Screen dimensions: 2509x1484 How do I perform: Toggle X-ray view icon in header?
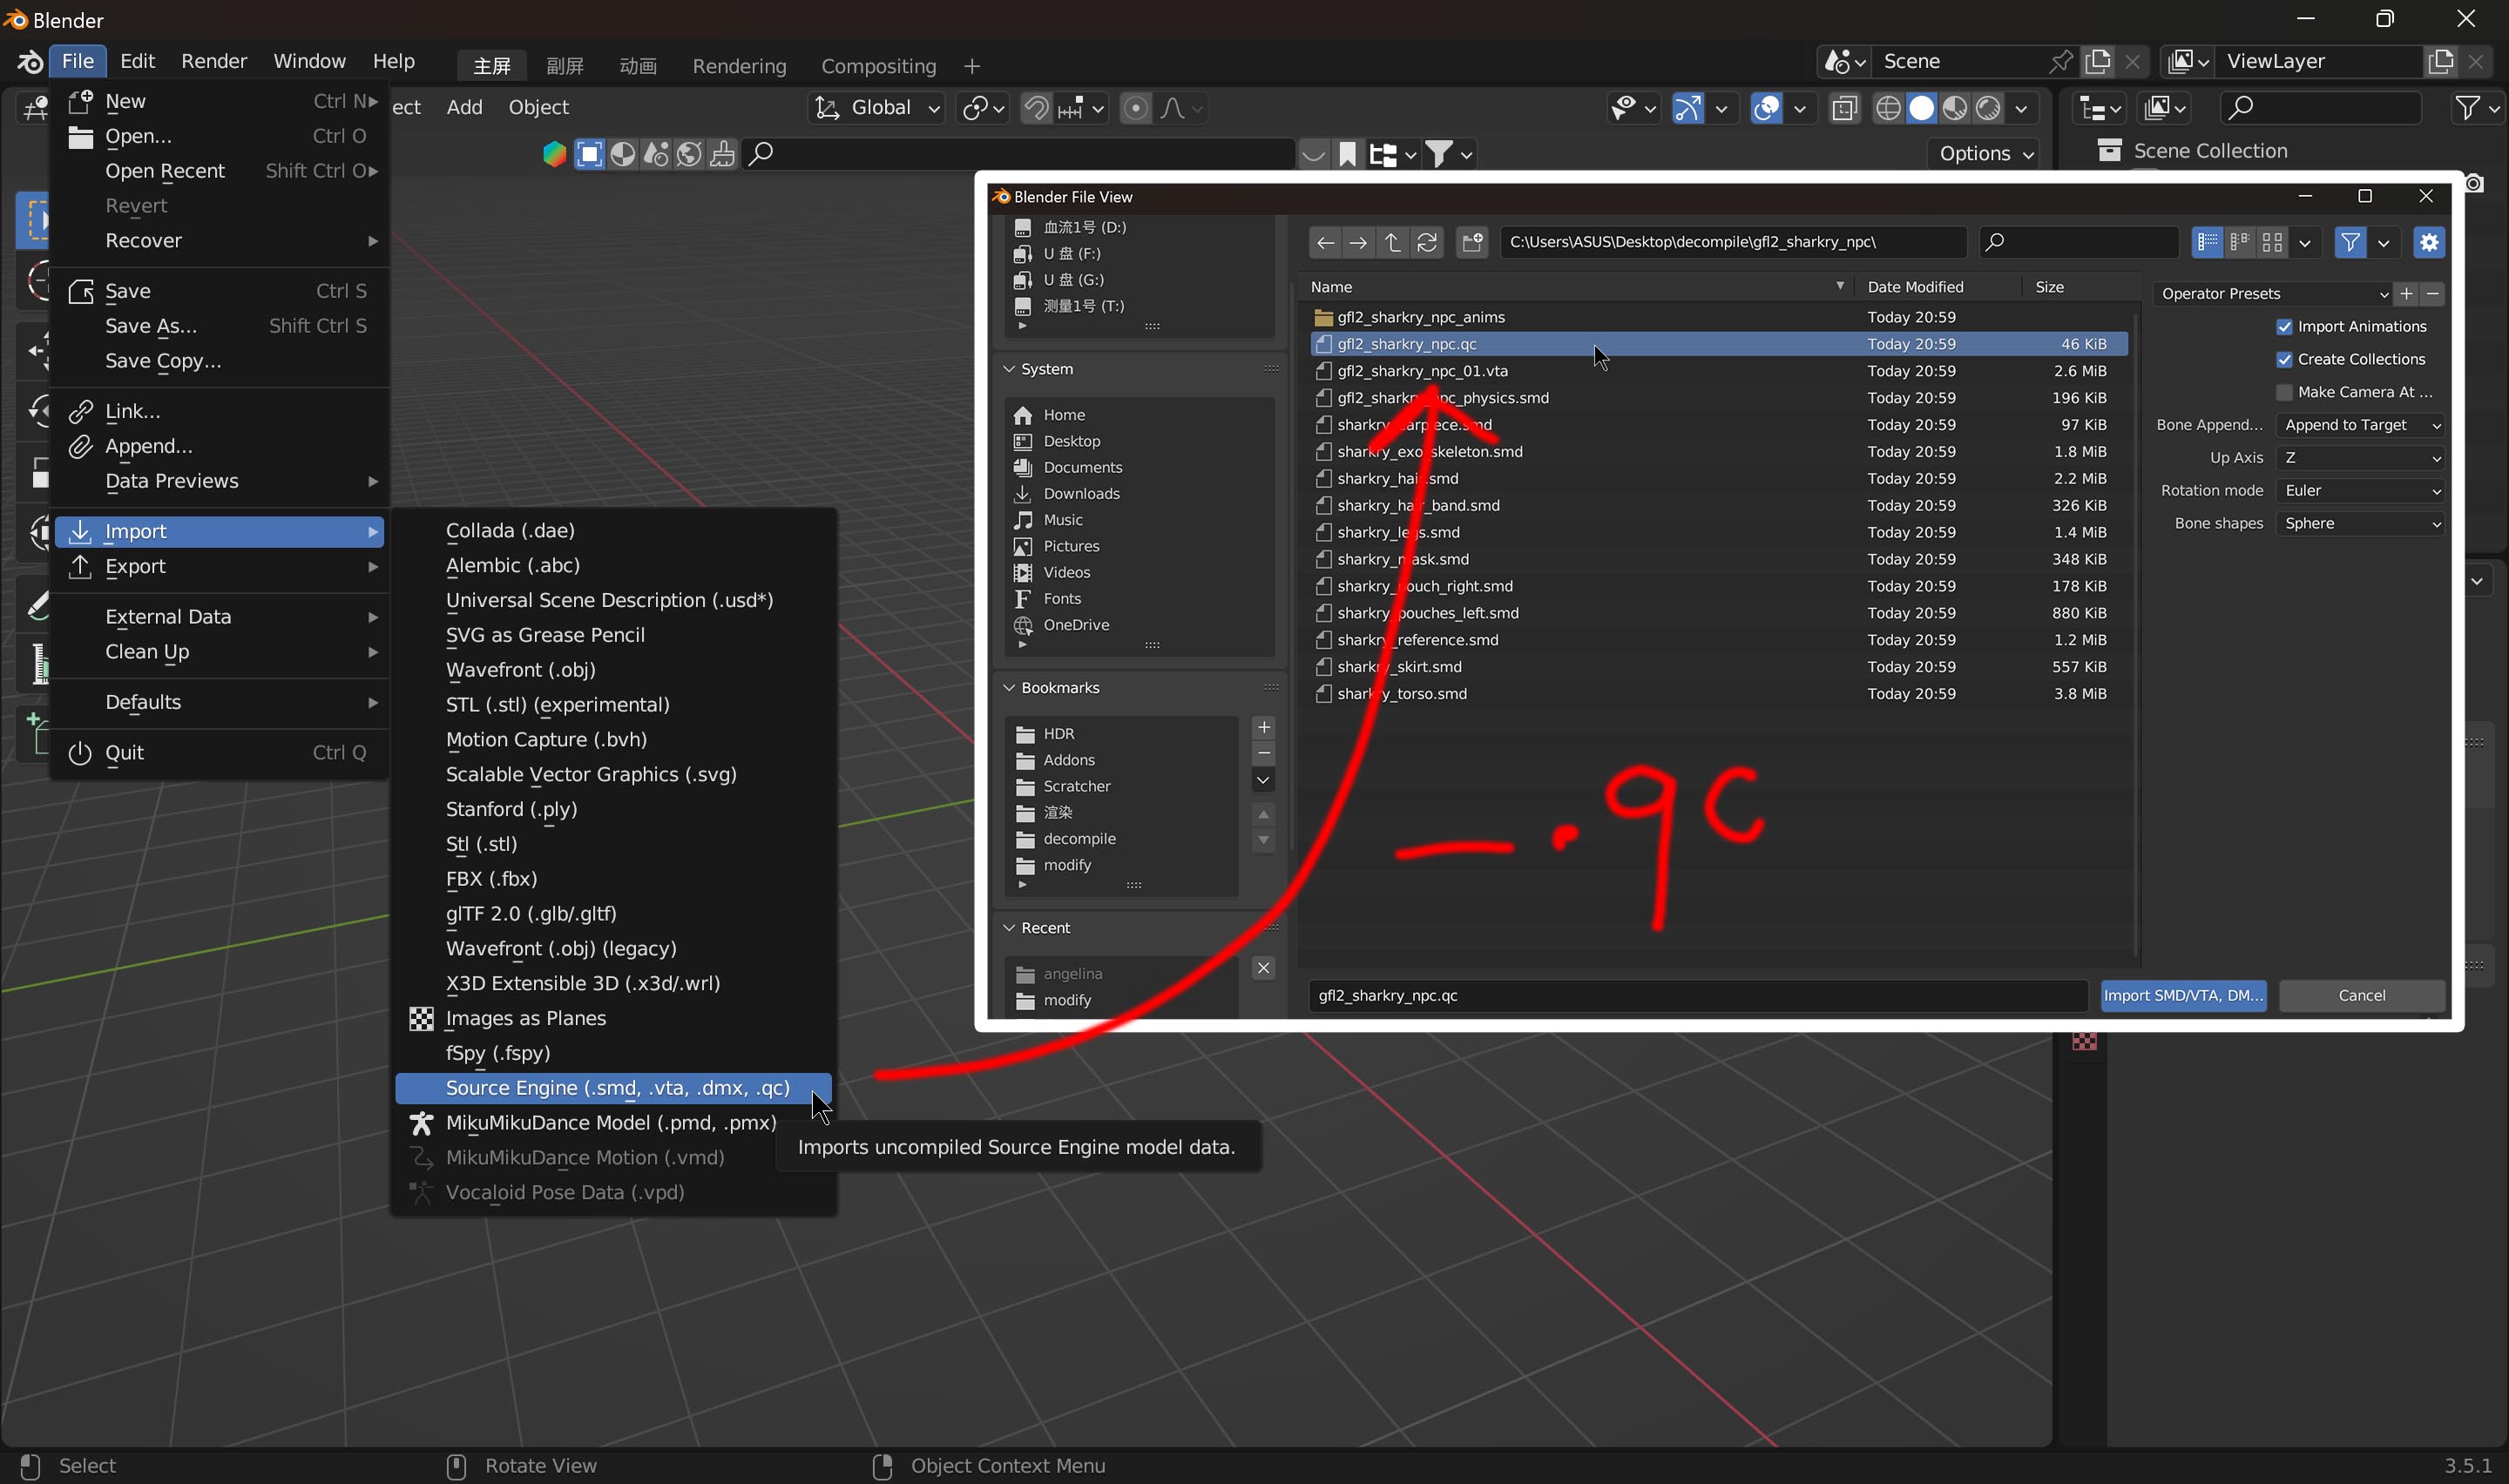[1845, 108]
